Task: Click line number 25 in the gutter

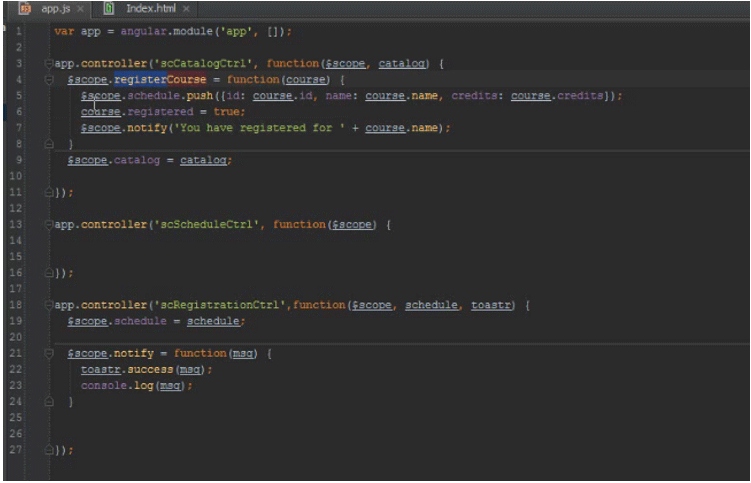Action: (x=16, y=418)
